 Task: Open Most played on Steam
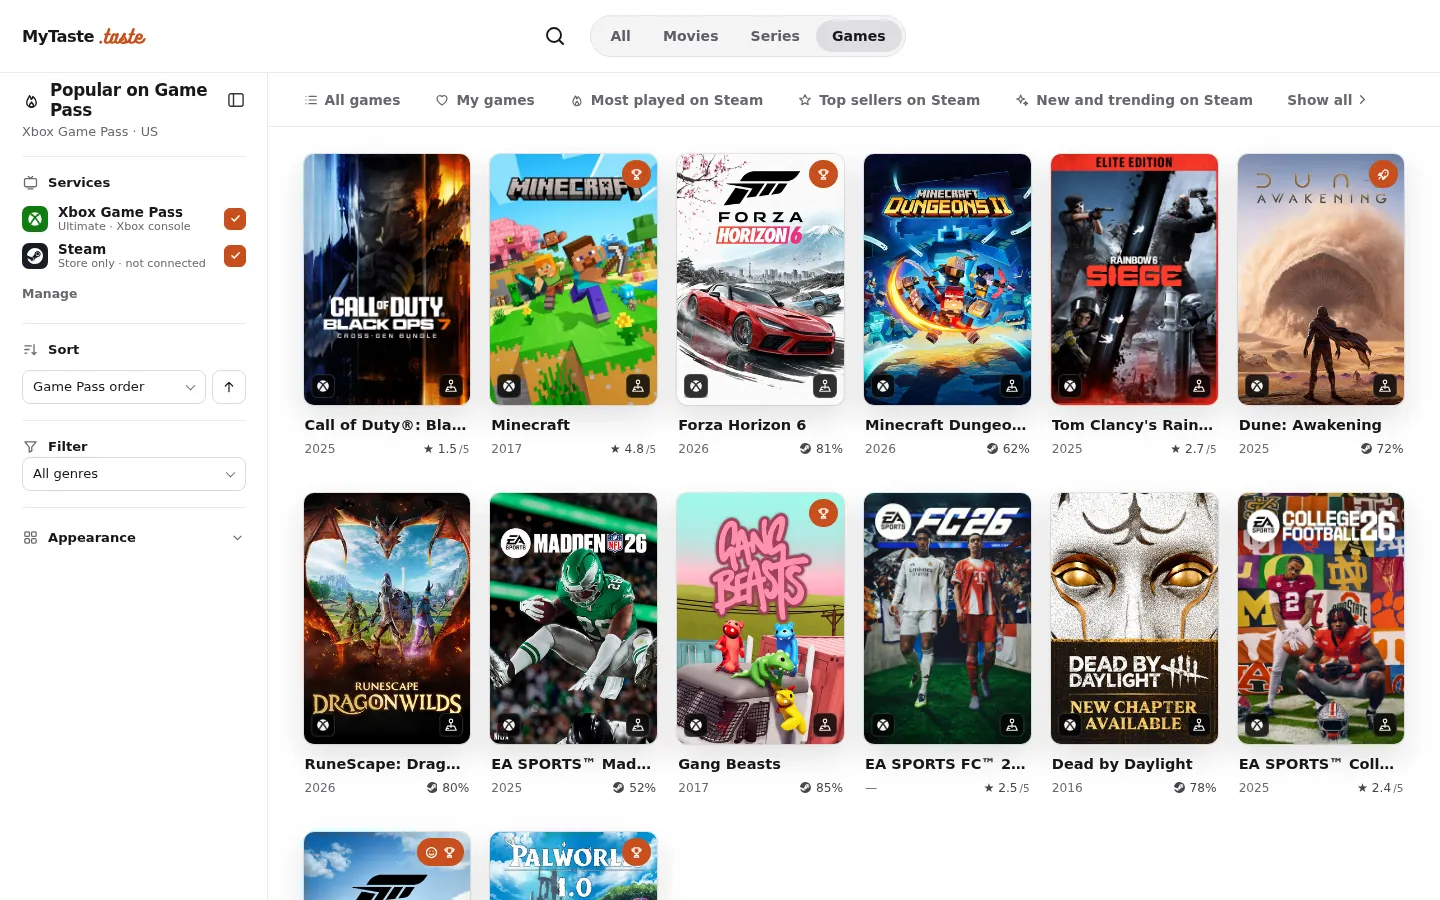click(666, 100)
